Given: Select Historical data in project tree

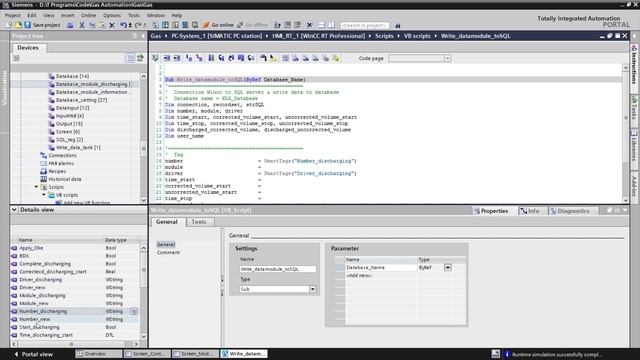Looking at the screenshot, I should (64, 179).
